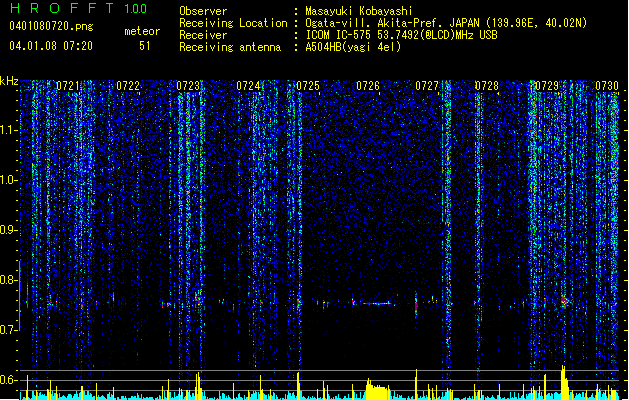The image size is (629, 400).
Task: Click the 0728 time marker
Action: pos(487,86)
